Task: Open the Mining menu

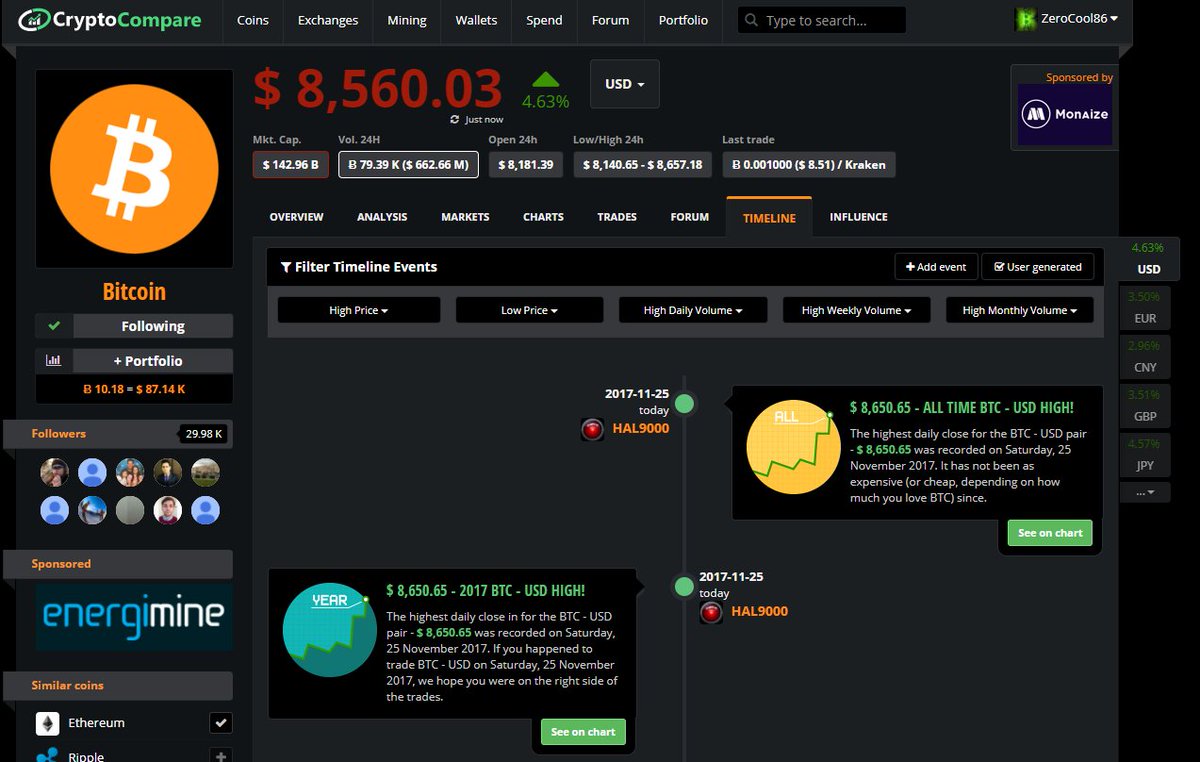Action: click(407, 20)
